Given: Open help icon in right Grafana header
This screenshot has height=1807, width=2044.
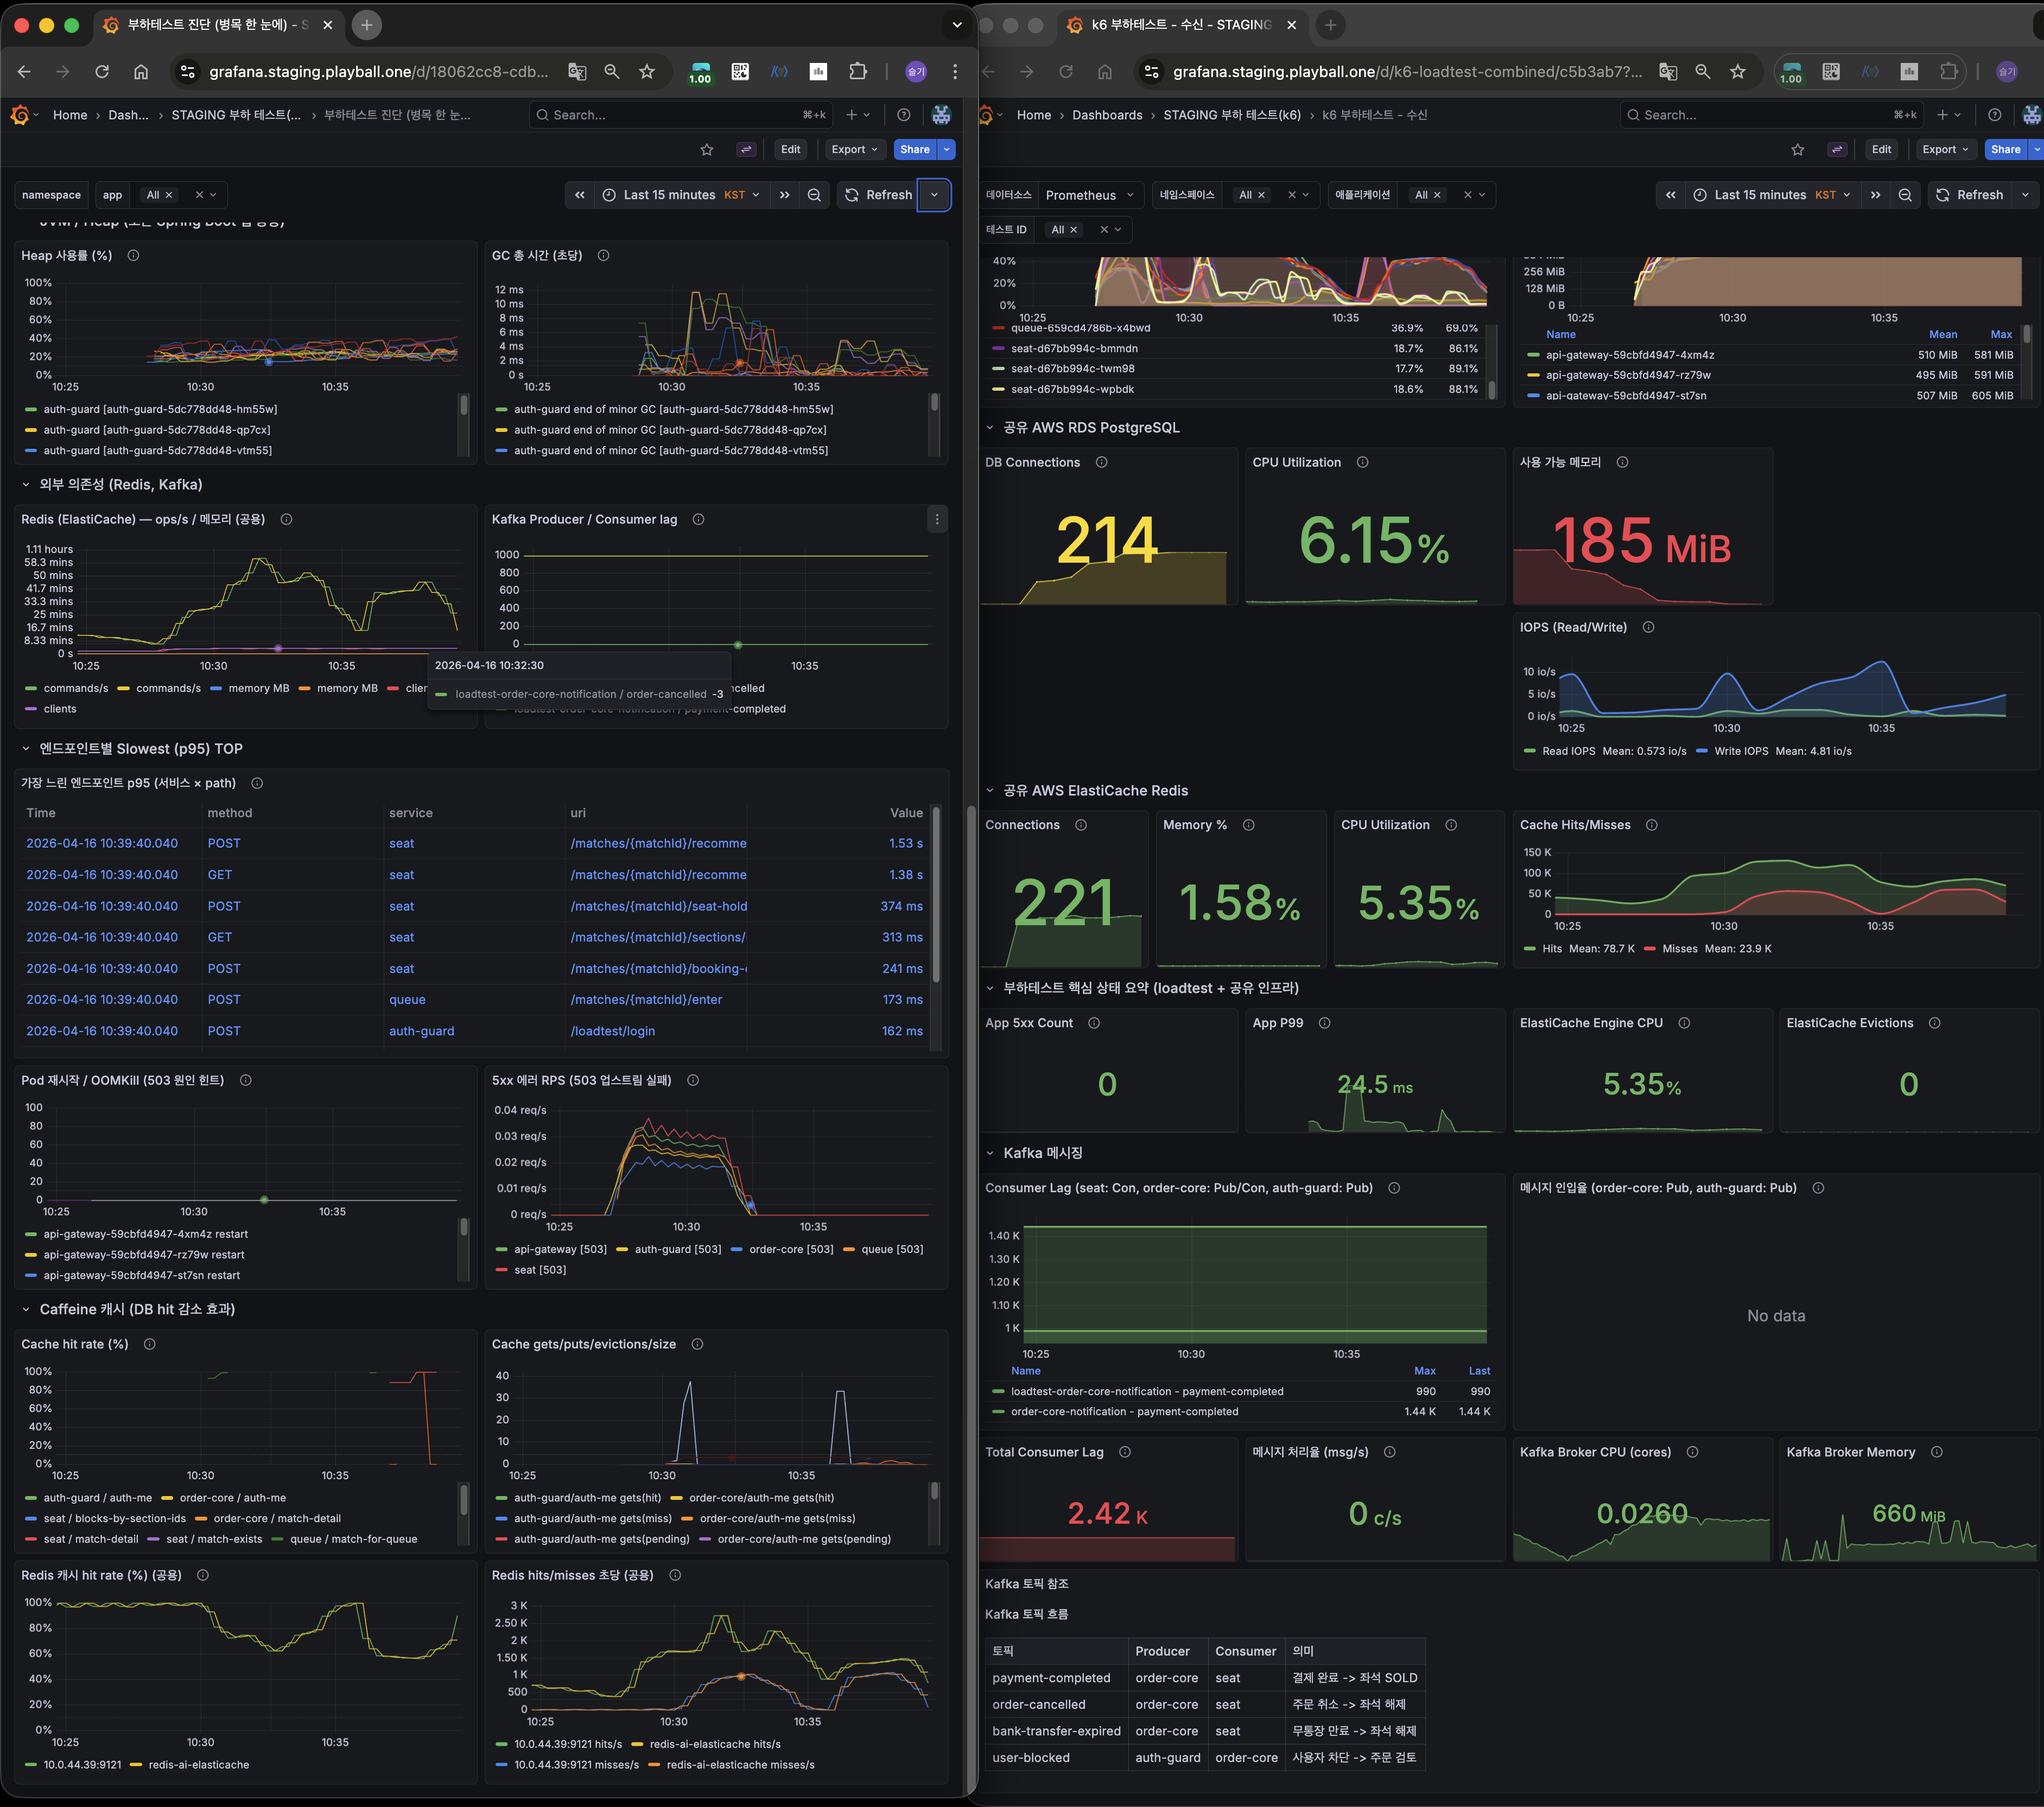Looking at the screenshot, I should coord(1994,115).
